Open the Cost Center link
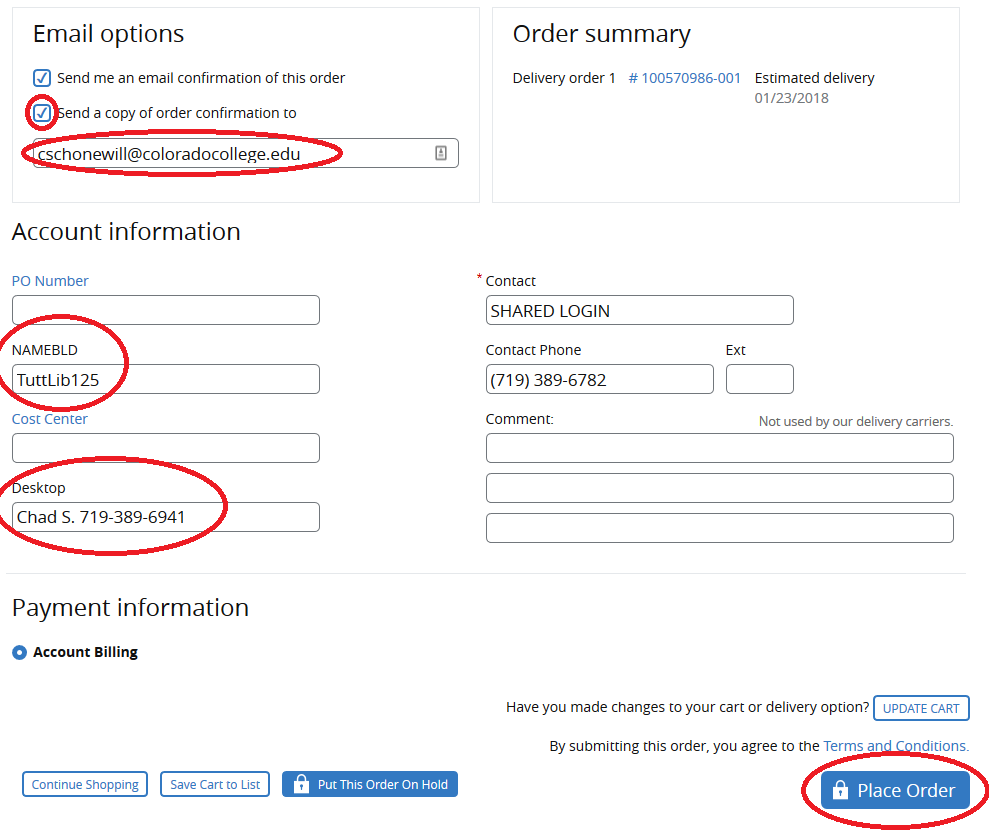The width and height of the screenshot is (989, 833). coord(50,419)
